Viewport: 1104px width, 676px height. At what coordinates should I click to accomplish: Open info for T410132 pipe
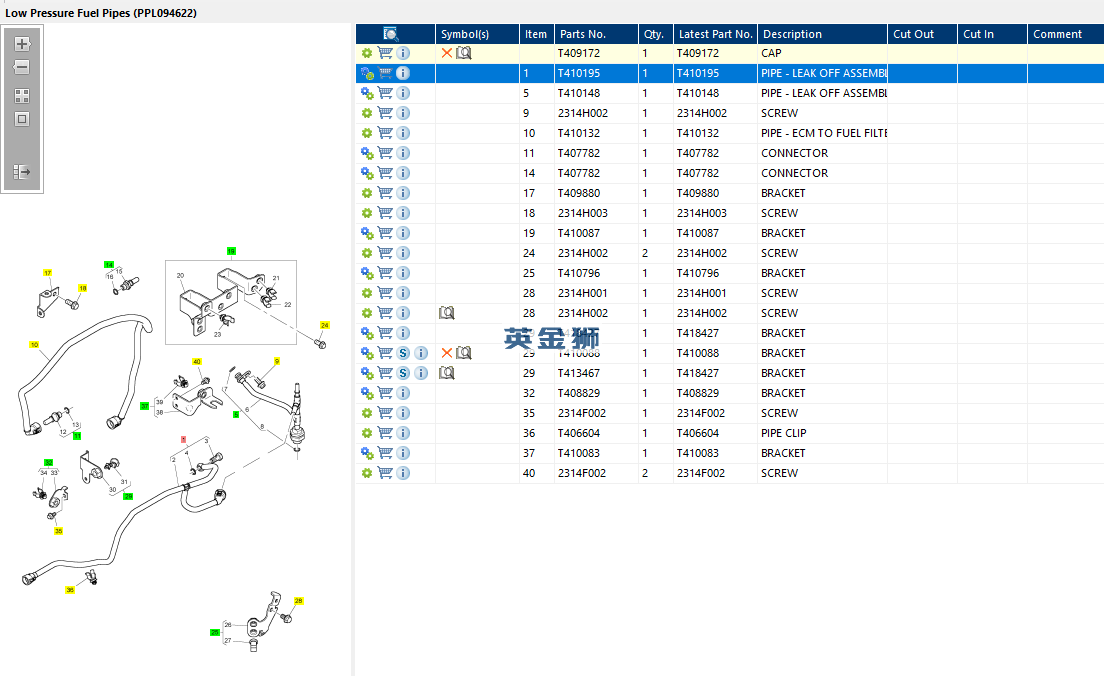(x=403, y=133)
